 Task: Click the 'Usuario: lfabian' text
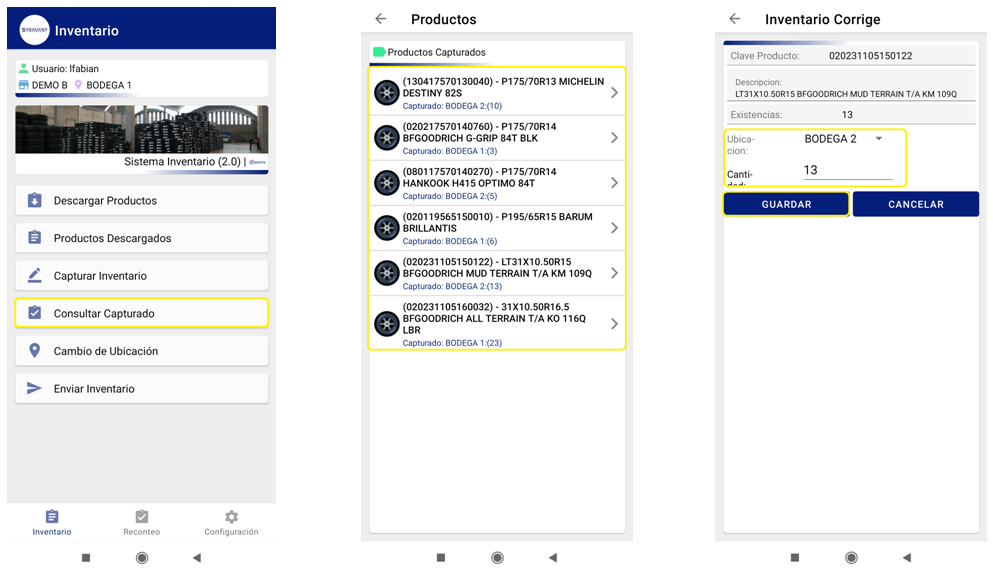(65, 68)
